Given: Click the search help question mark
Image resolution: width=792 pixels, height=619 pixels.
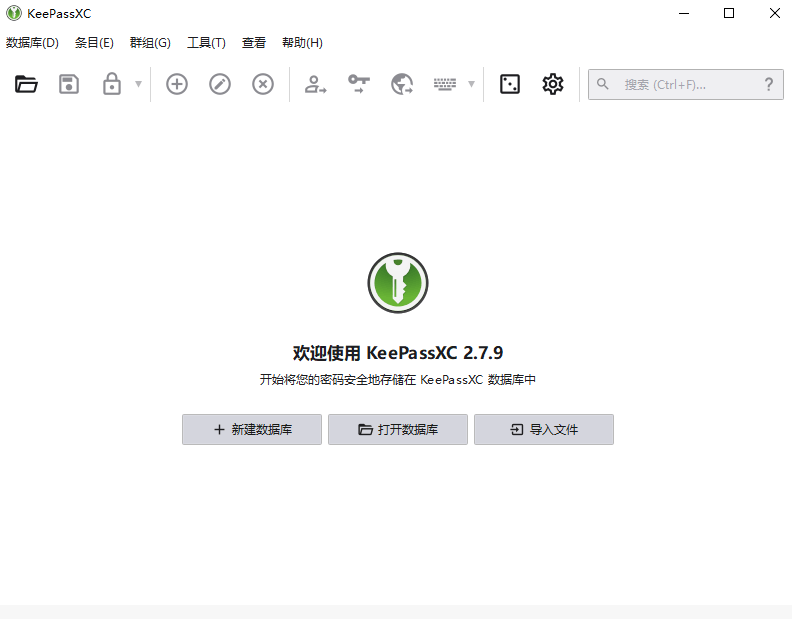Looking at the screenshot, I should click(x=769, y=84).
